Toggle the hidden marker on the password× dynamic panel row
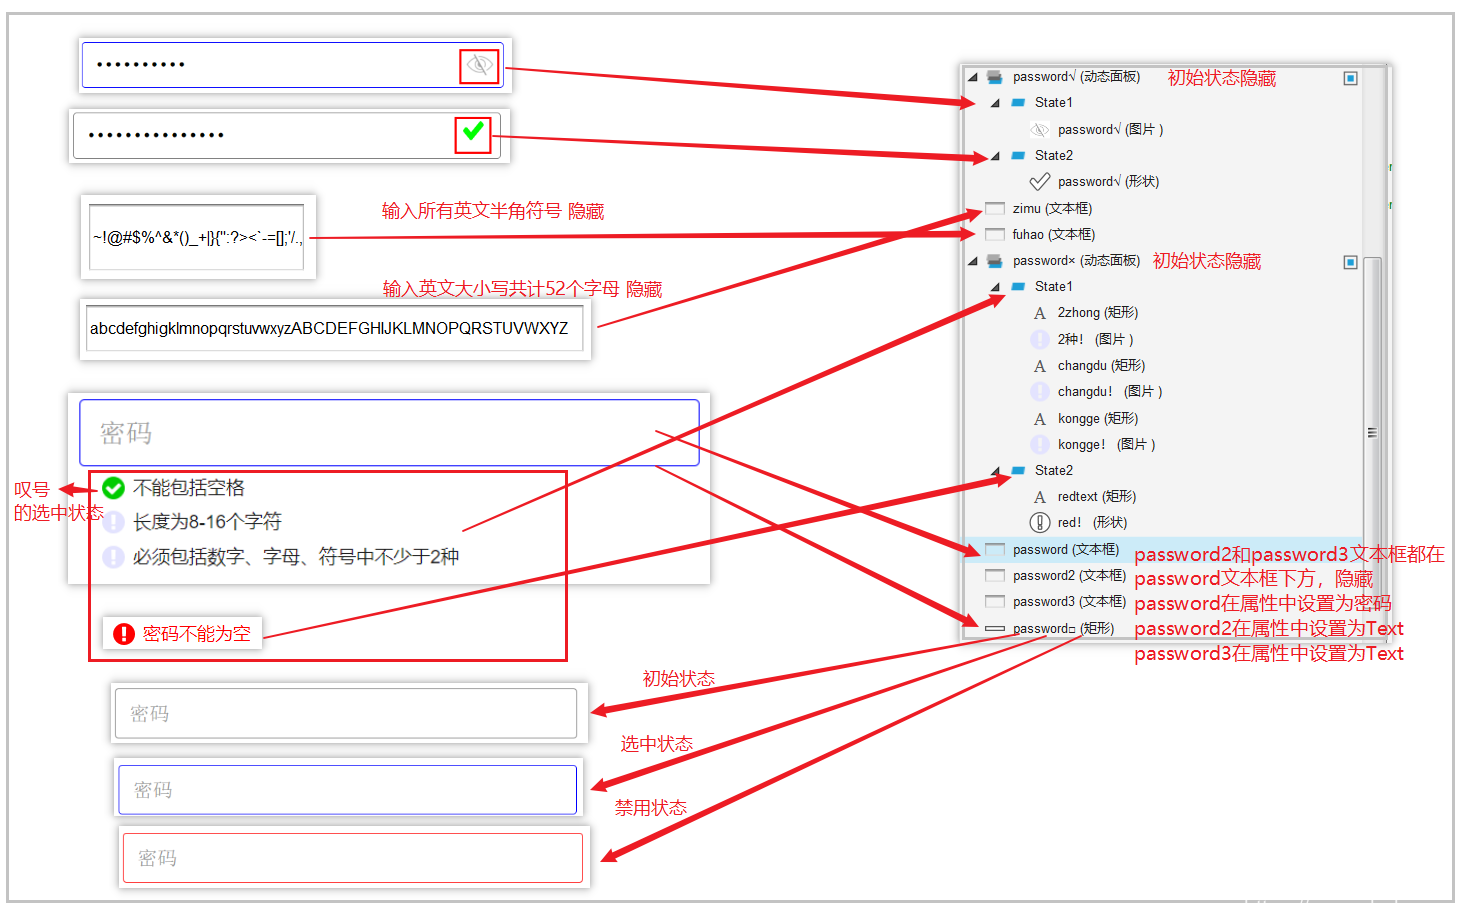The image size is (1461, 923). [x=1350, y=262]
